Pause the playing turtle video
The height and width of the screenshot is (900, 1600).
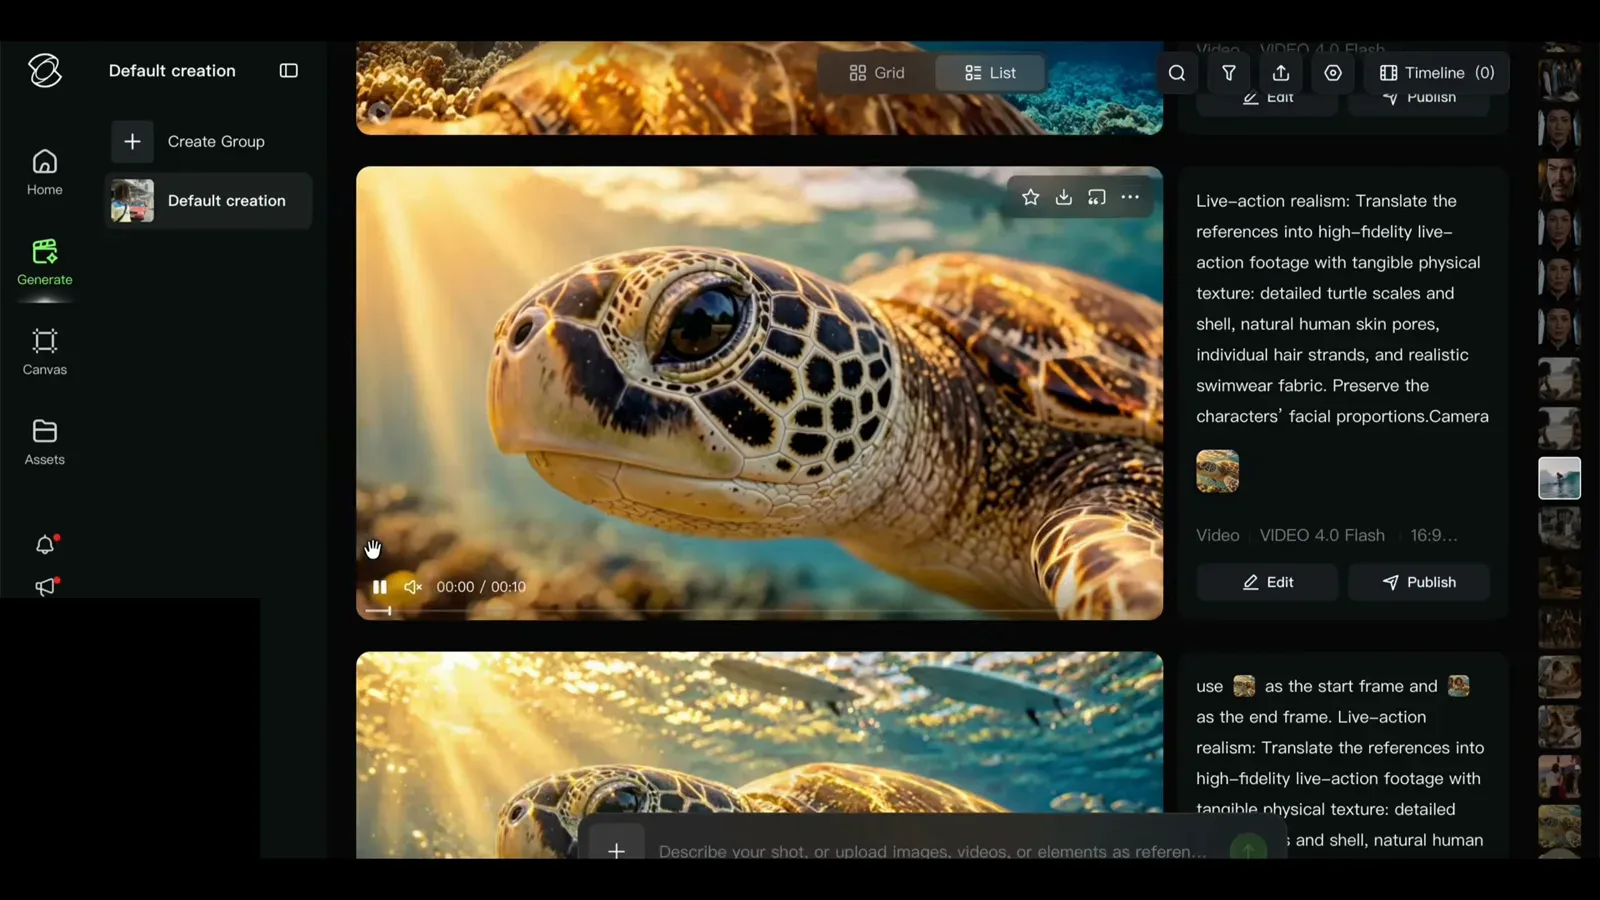380,587
